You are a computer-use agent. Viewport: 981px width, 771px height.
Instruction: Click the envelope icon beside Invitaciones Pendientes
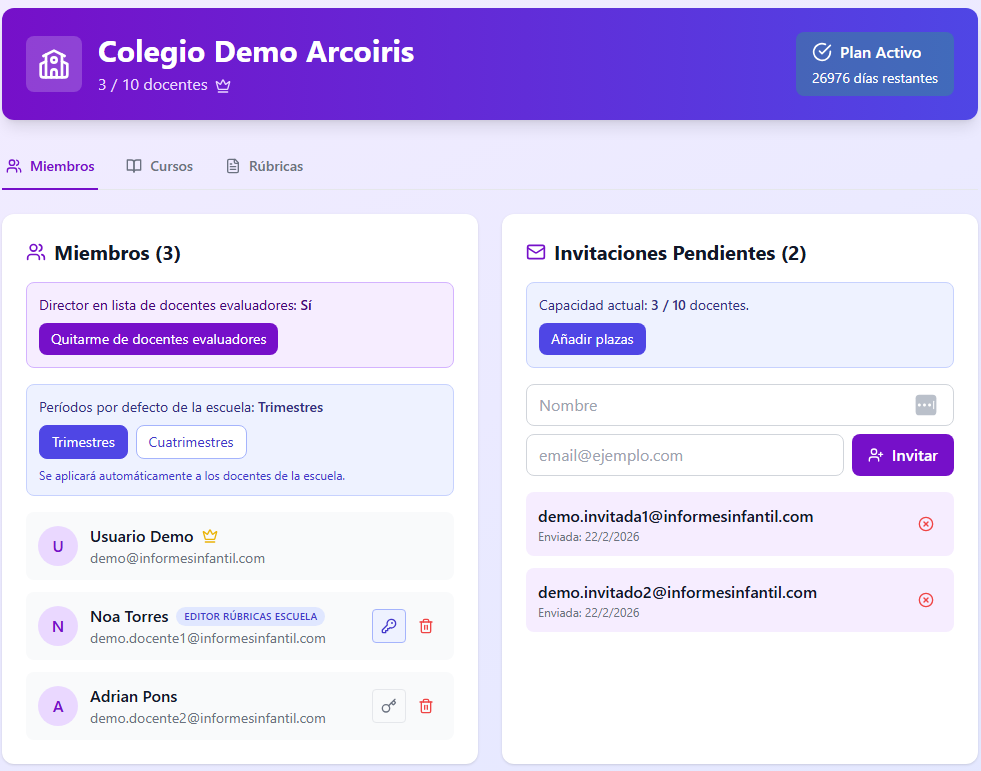pos(537,252)
